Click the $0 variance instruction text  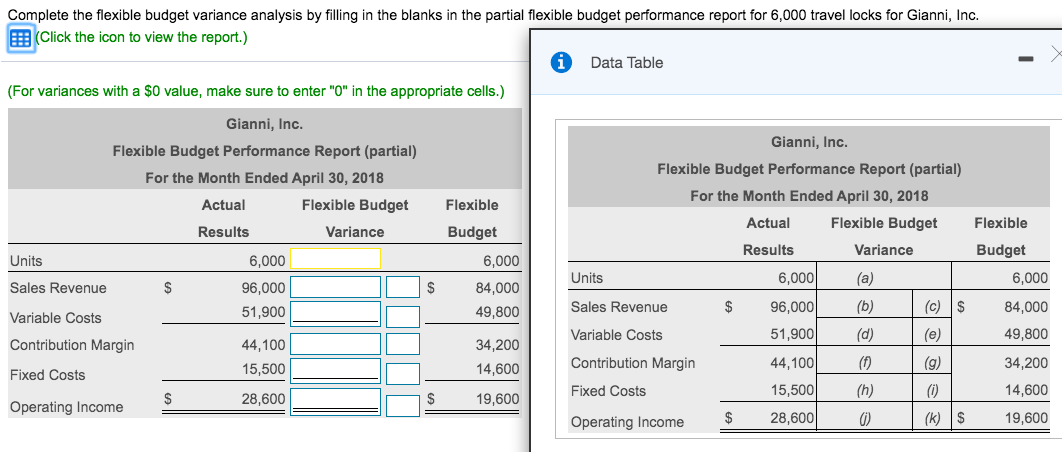(x=255, y=91)
